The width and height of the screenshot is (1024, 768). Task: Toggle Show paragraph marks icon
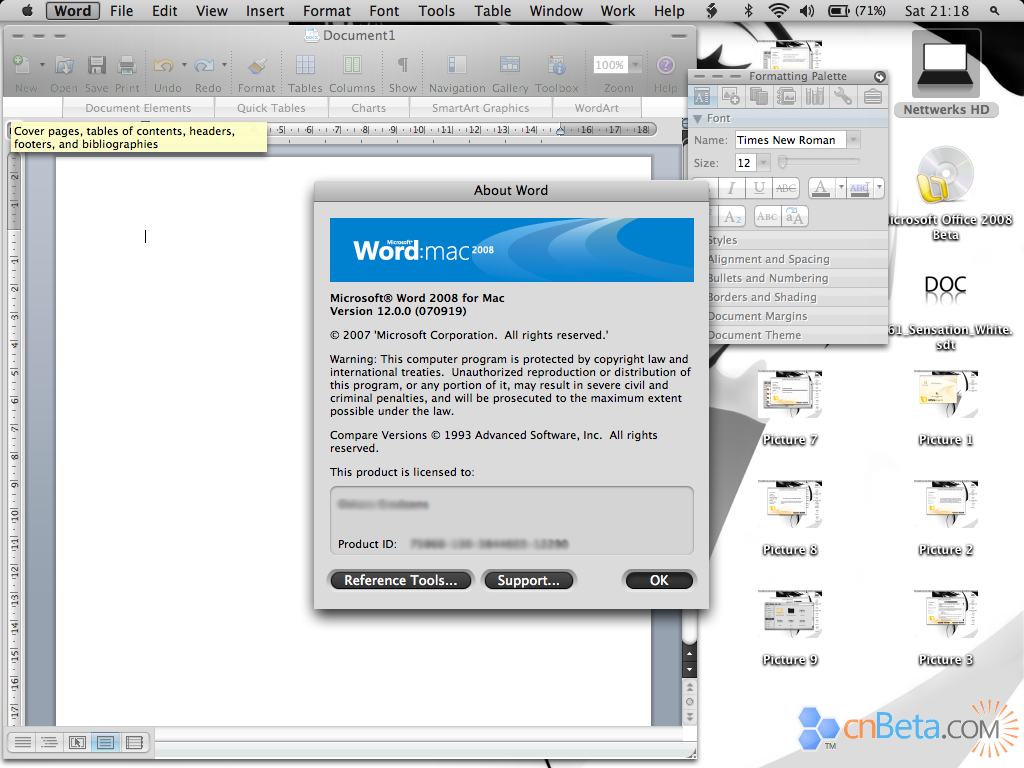pyautogui.click(x=403, y=65)
